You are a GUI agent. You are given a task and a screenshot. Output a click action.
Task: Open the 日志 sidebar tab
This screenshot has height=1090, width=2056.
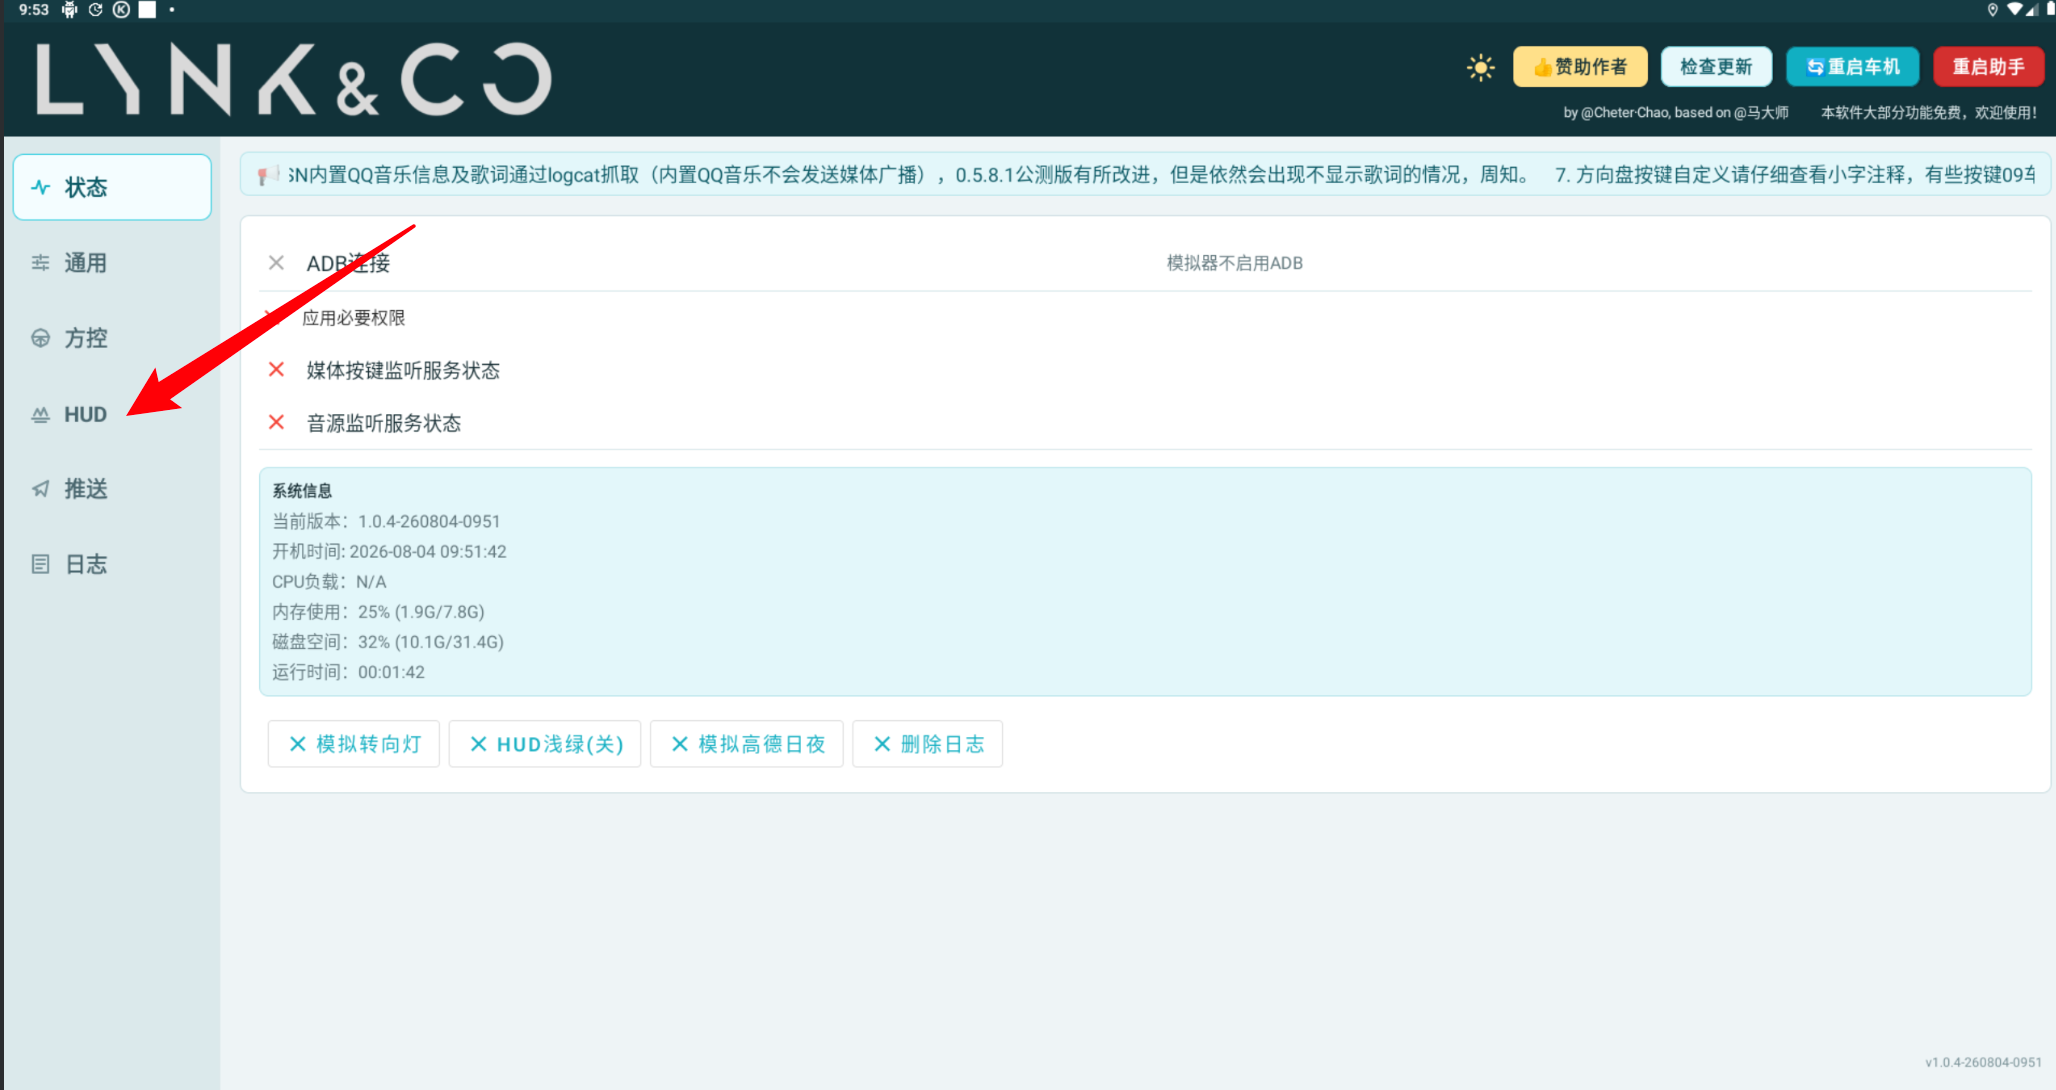tap(112, 564)
